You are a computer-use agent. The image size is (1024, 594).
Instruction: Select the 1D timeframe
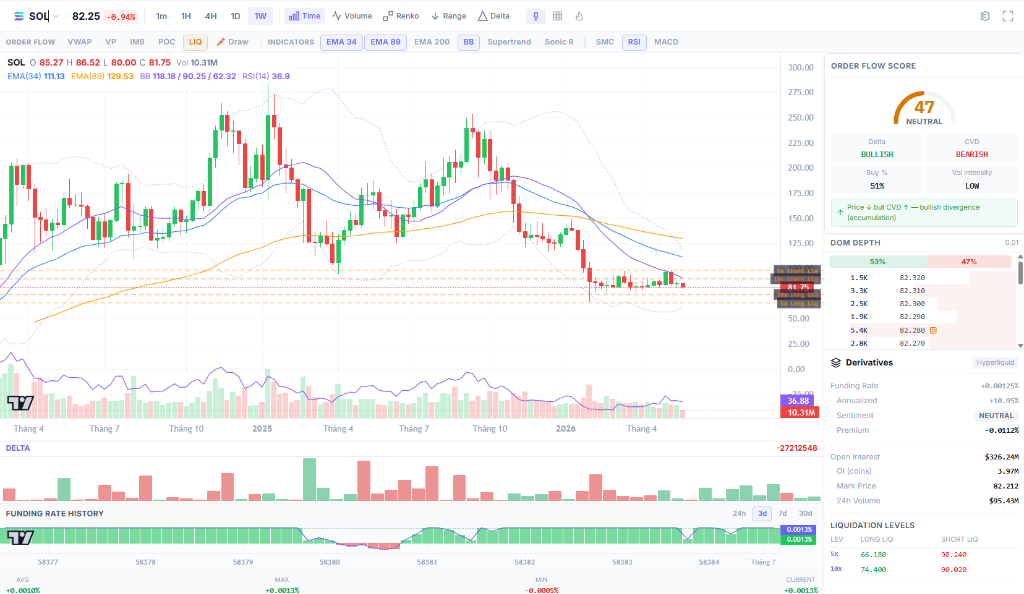coord(236,16)
